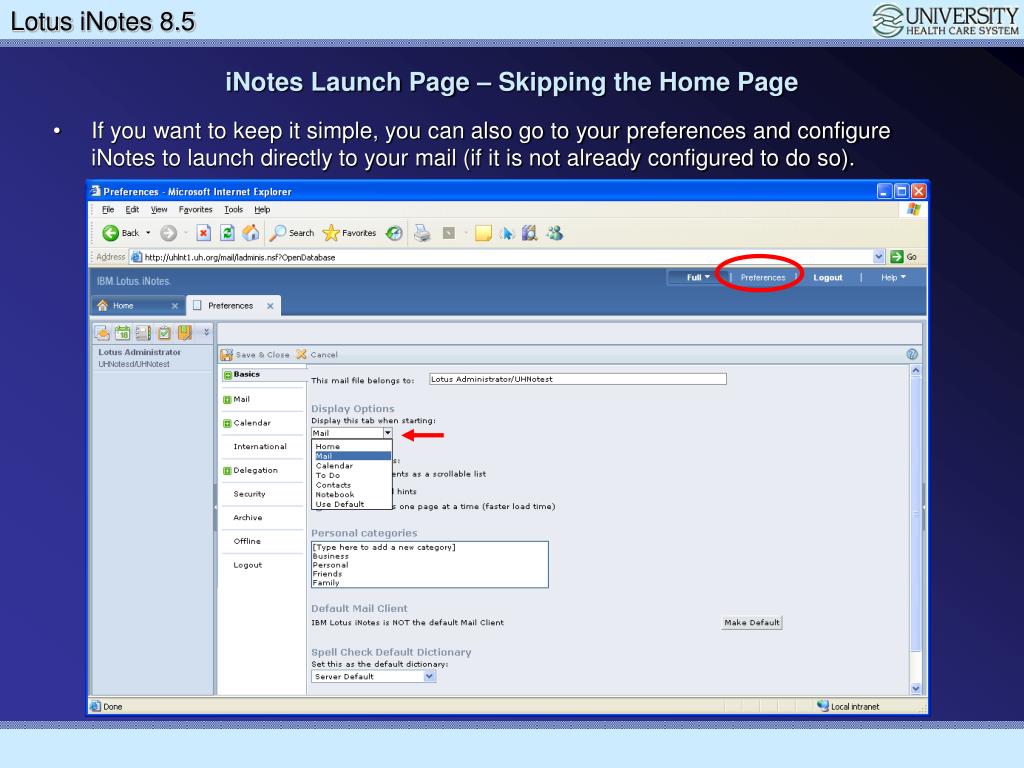Click the Research books icon in the toolbar
The width and height of the screenshot is (1024, 768).
(530, 233)
